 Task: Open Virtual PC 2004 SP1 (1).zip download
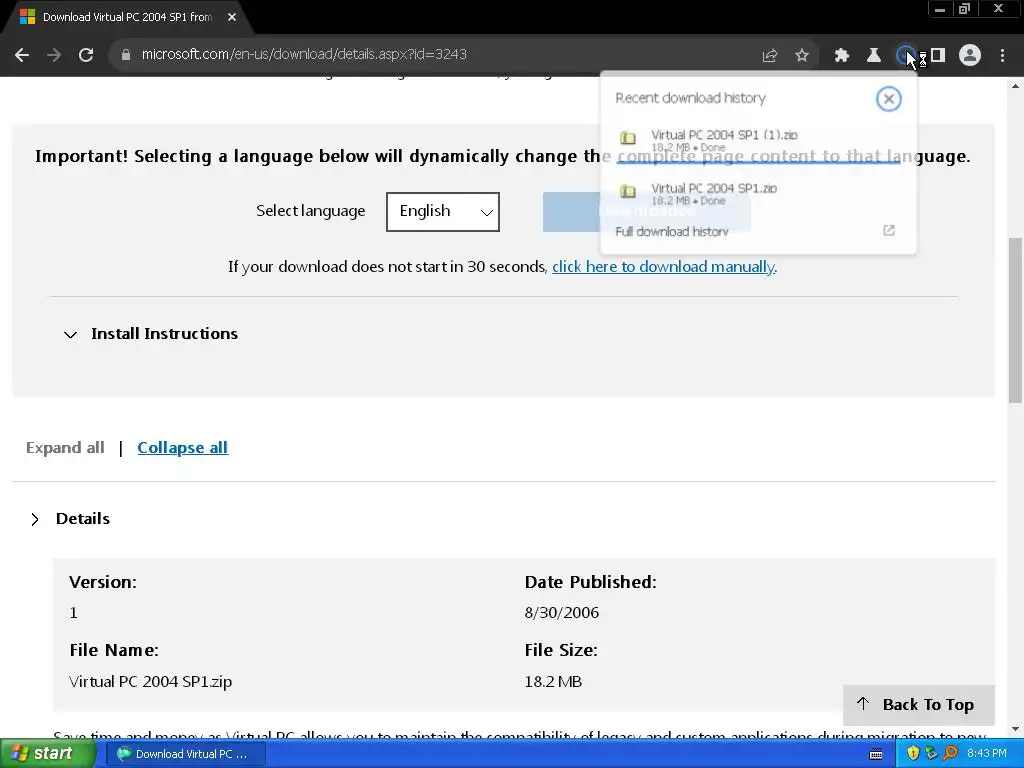point(758,140)
